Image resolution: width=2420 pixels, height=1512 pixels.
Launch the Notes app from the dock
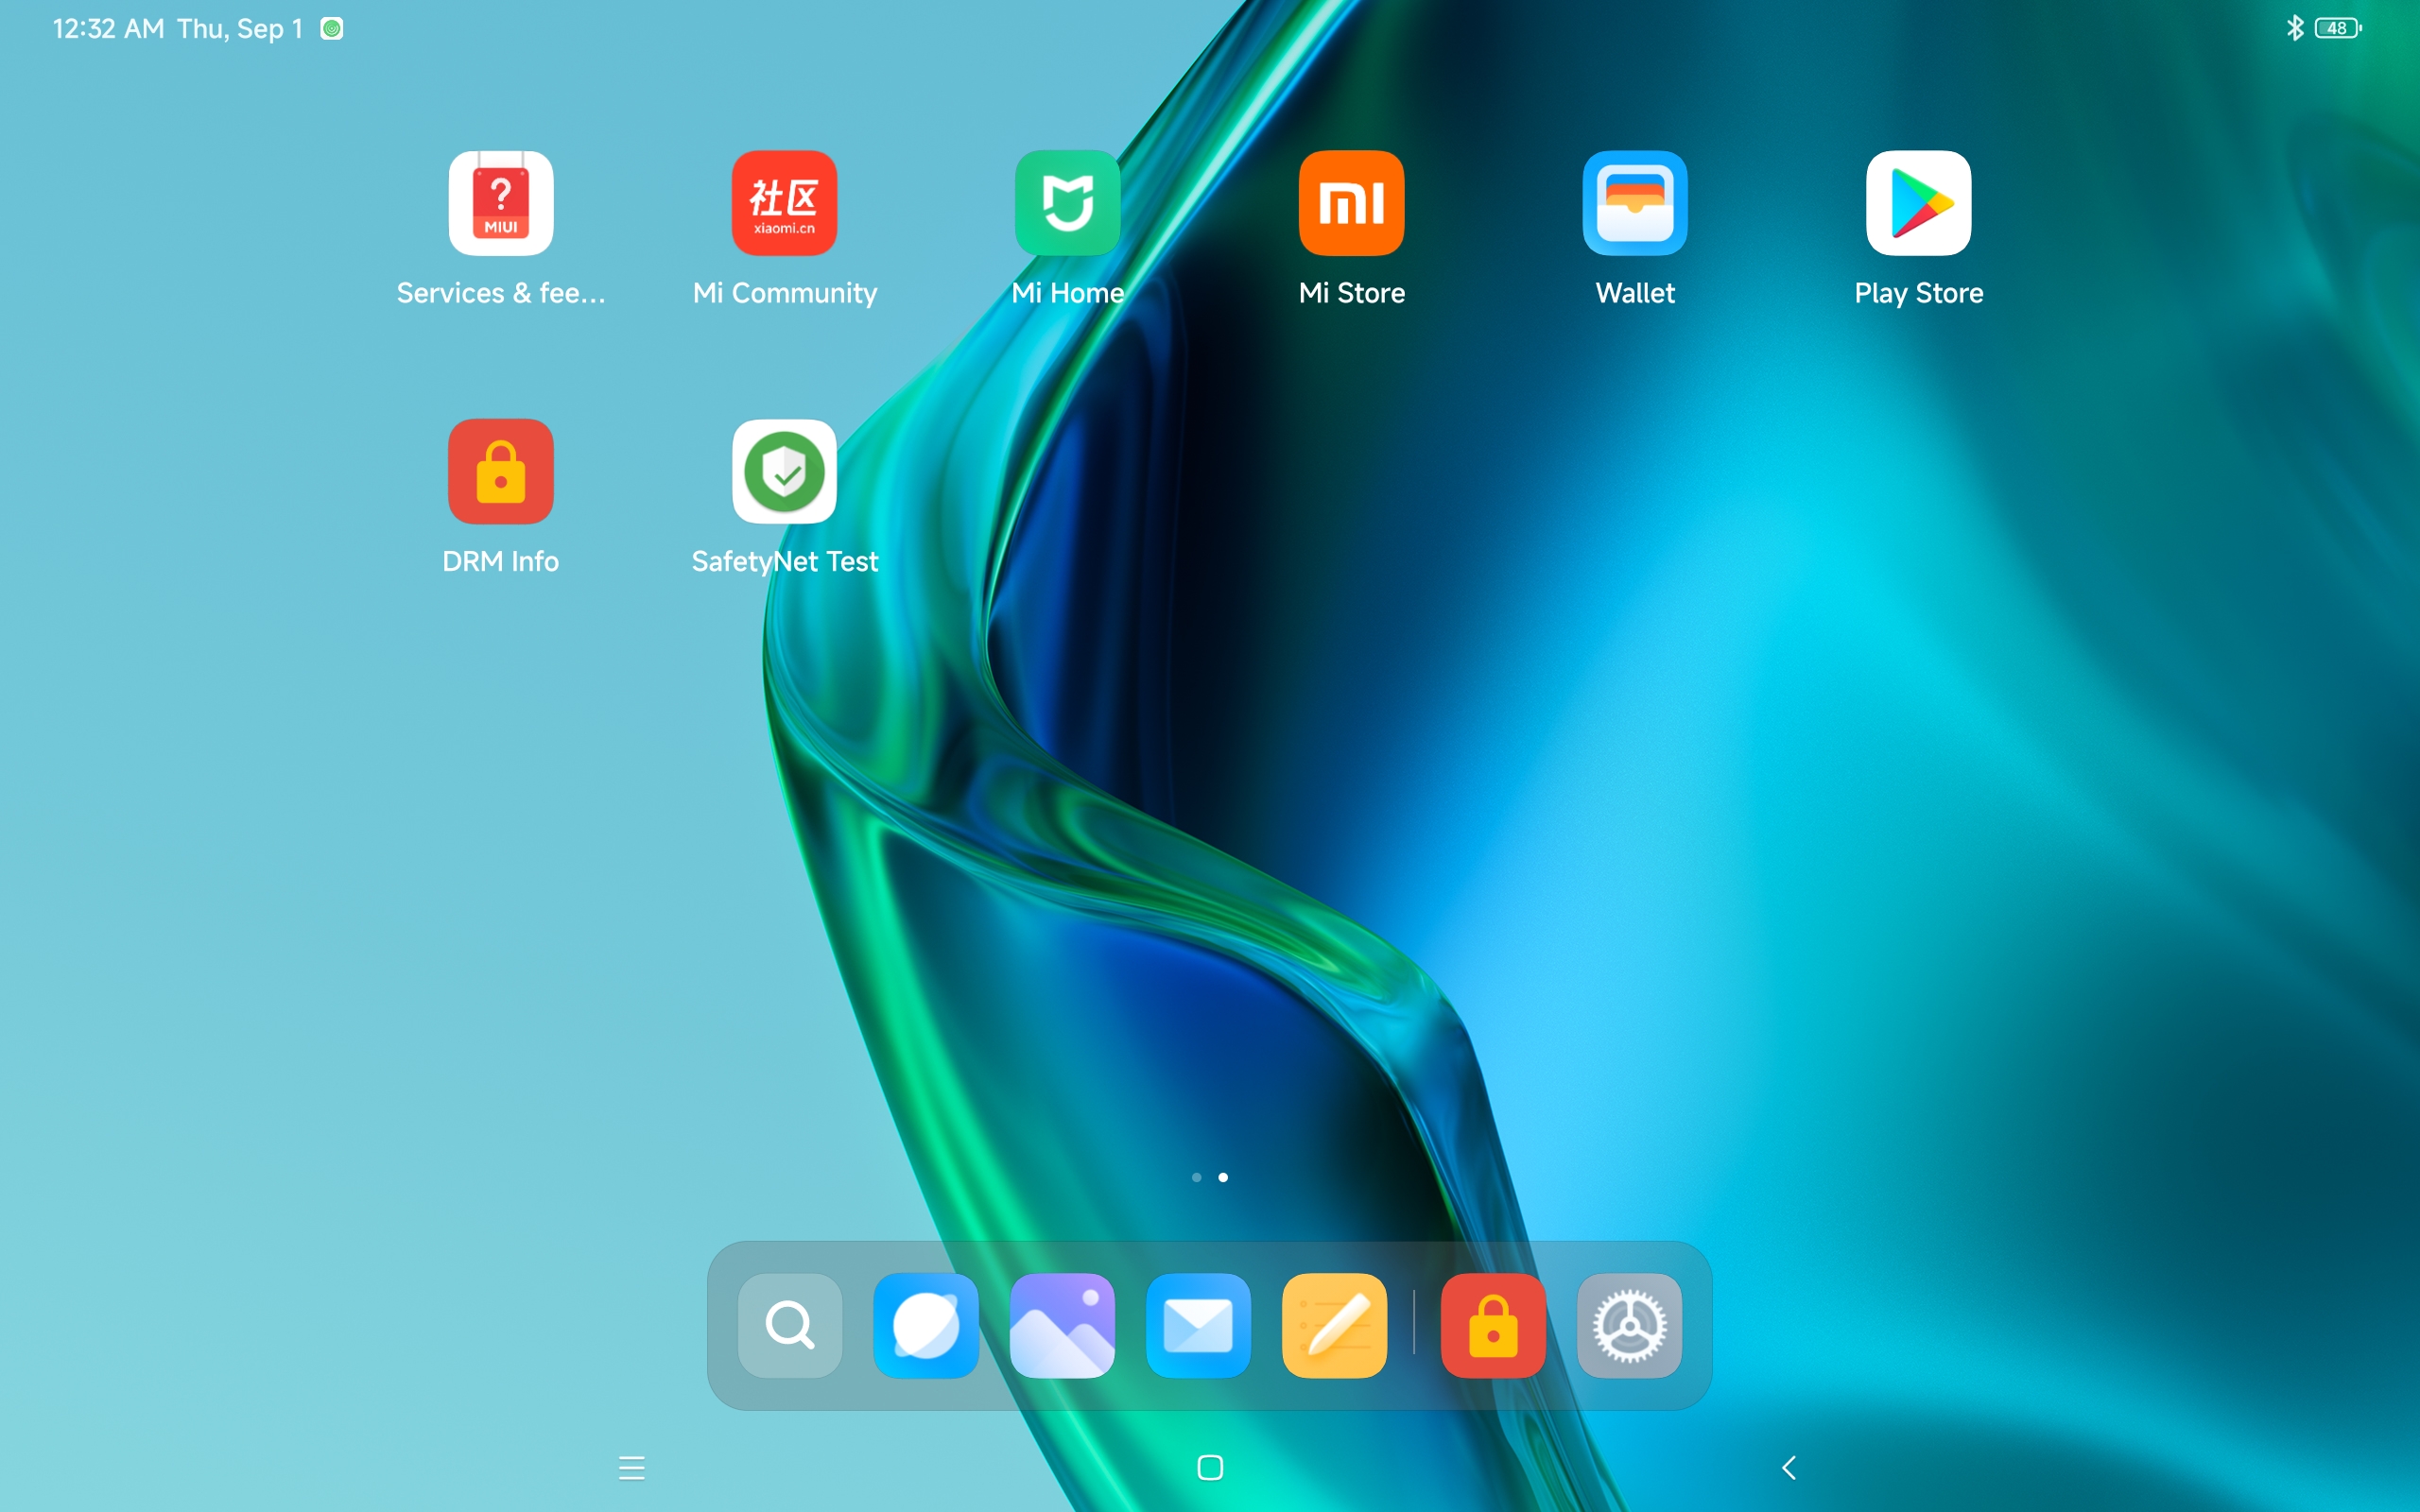coord(1334,1325)
